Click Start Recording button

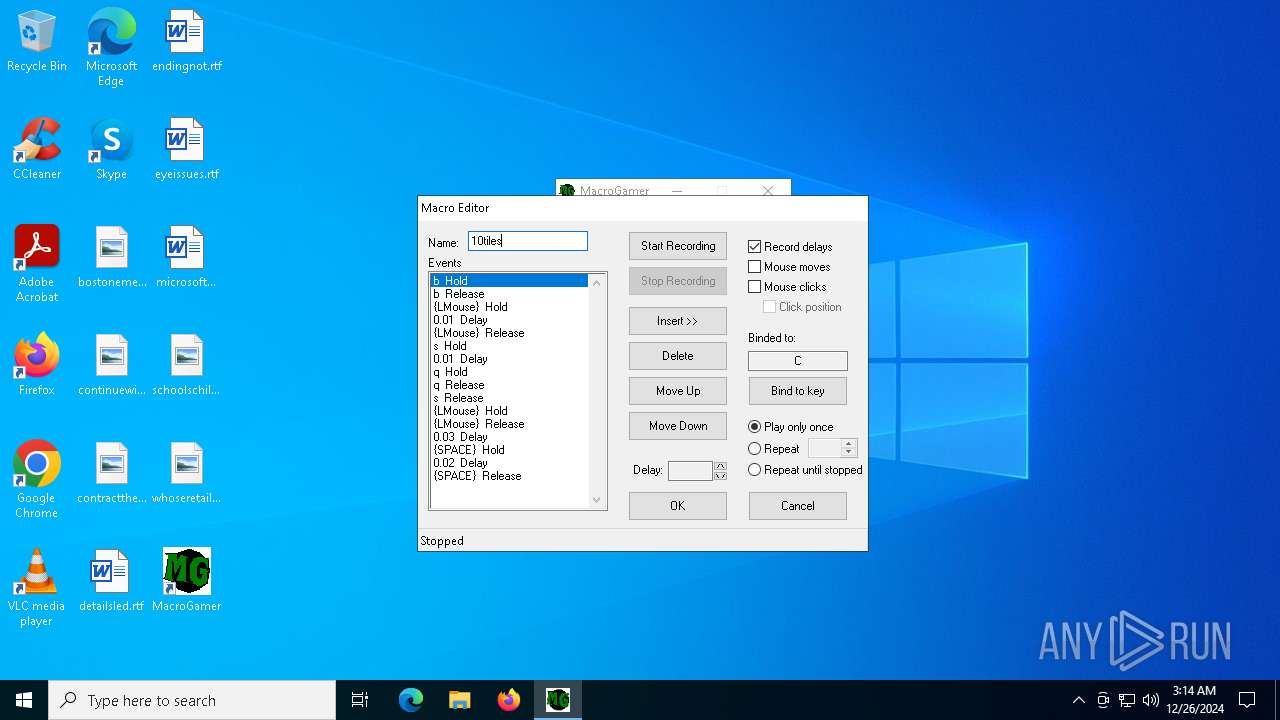[x=677, y=246]
